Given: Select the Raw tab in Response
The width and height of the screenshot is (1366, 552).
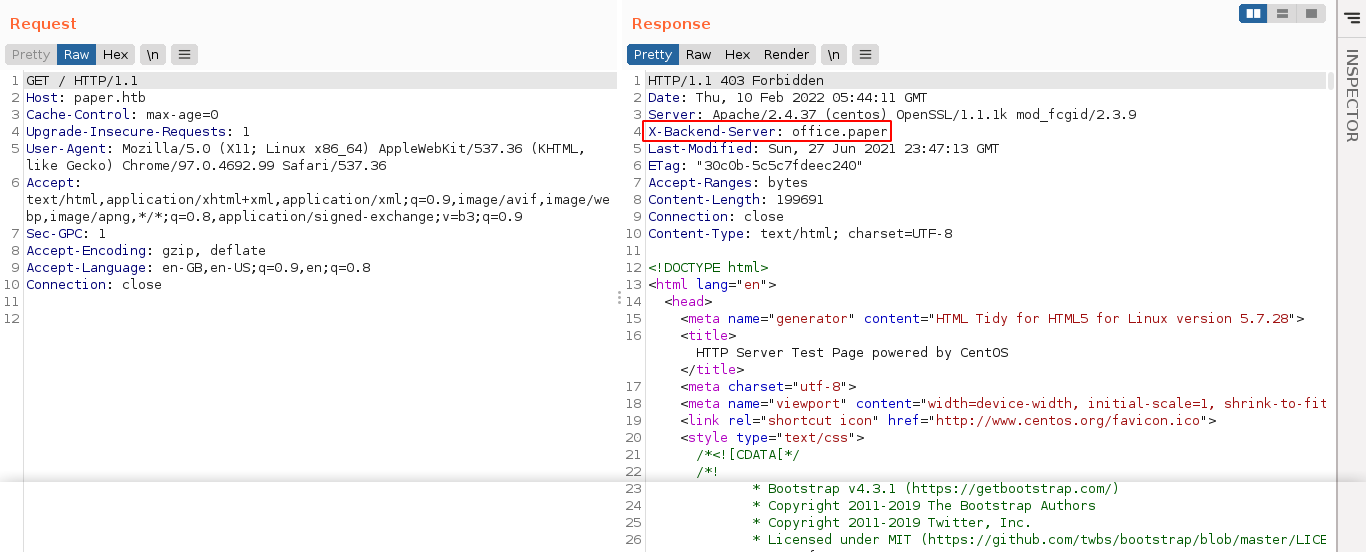Looking at the screenshot, I should (x=698, y=55).
